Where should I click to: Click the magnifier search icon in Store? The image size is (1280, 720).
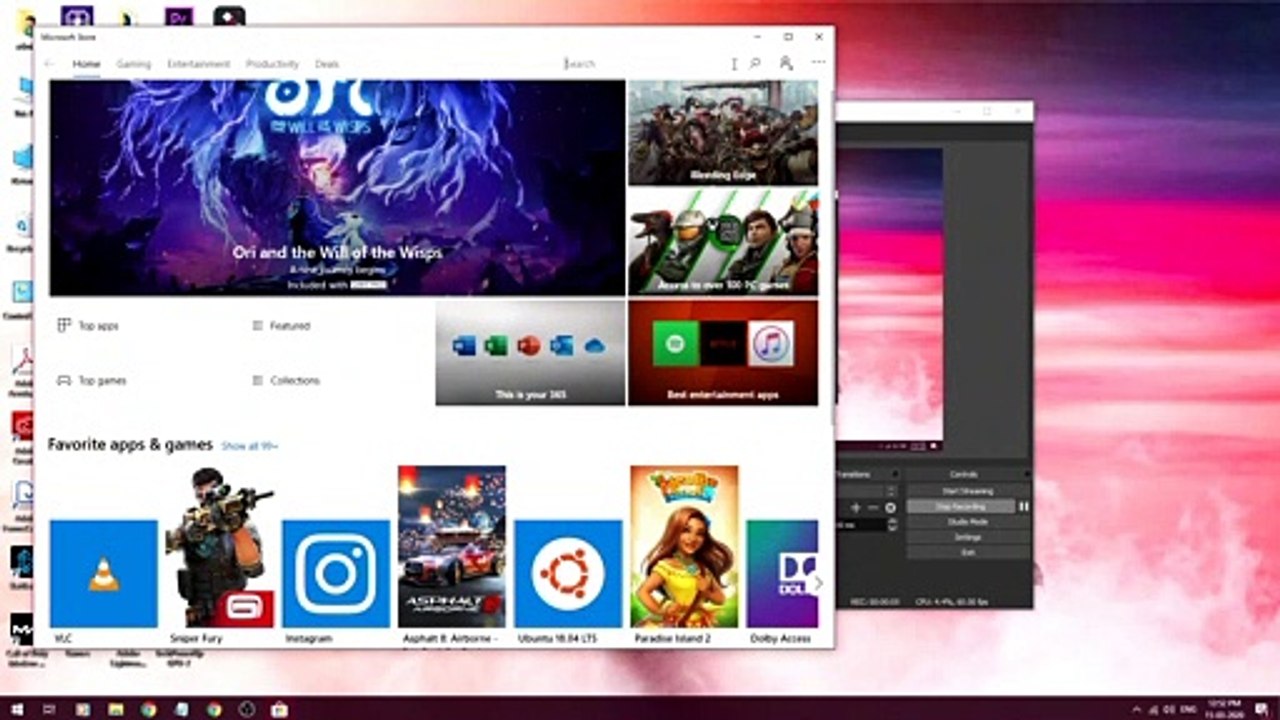755,63
